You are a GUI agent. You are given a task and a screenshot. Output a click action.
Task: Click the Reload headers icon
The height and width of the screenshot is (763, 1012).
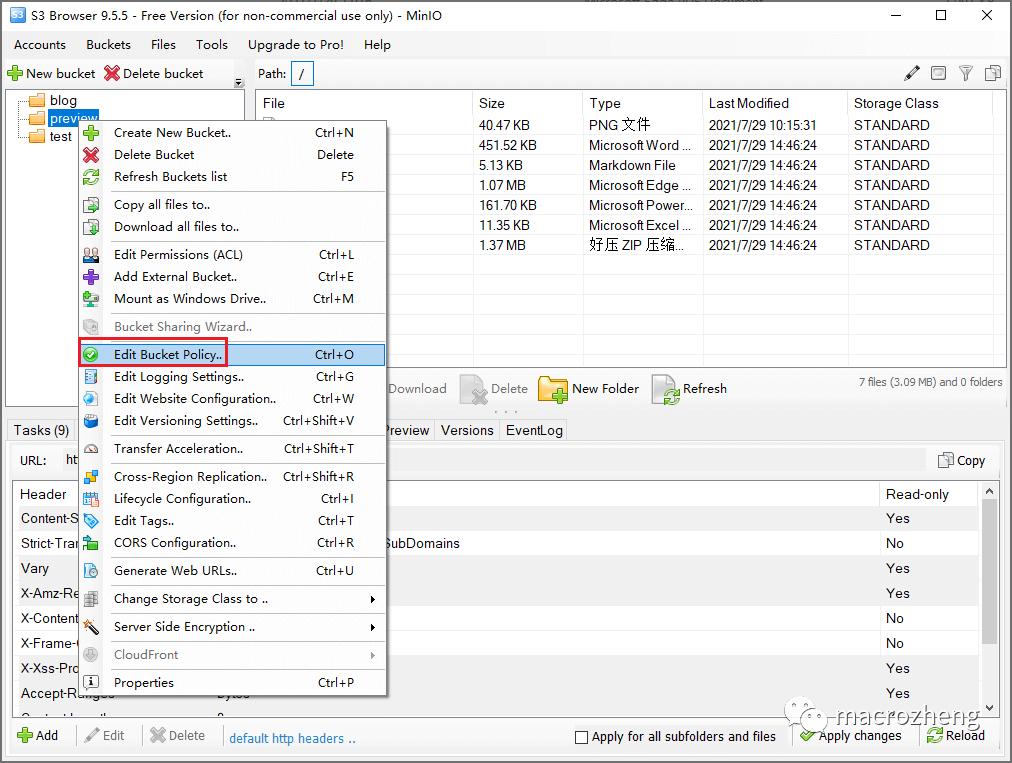(934, 736)
